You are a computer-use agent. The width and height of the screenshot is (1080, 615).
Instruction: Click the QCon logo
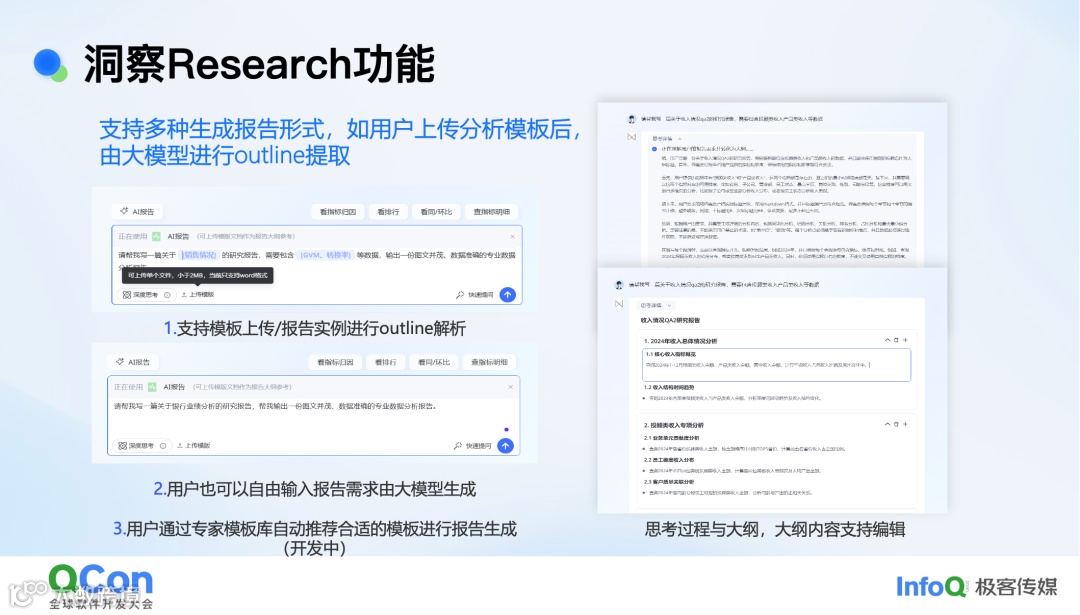point(101,585)
